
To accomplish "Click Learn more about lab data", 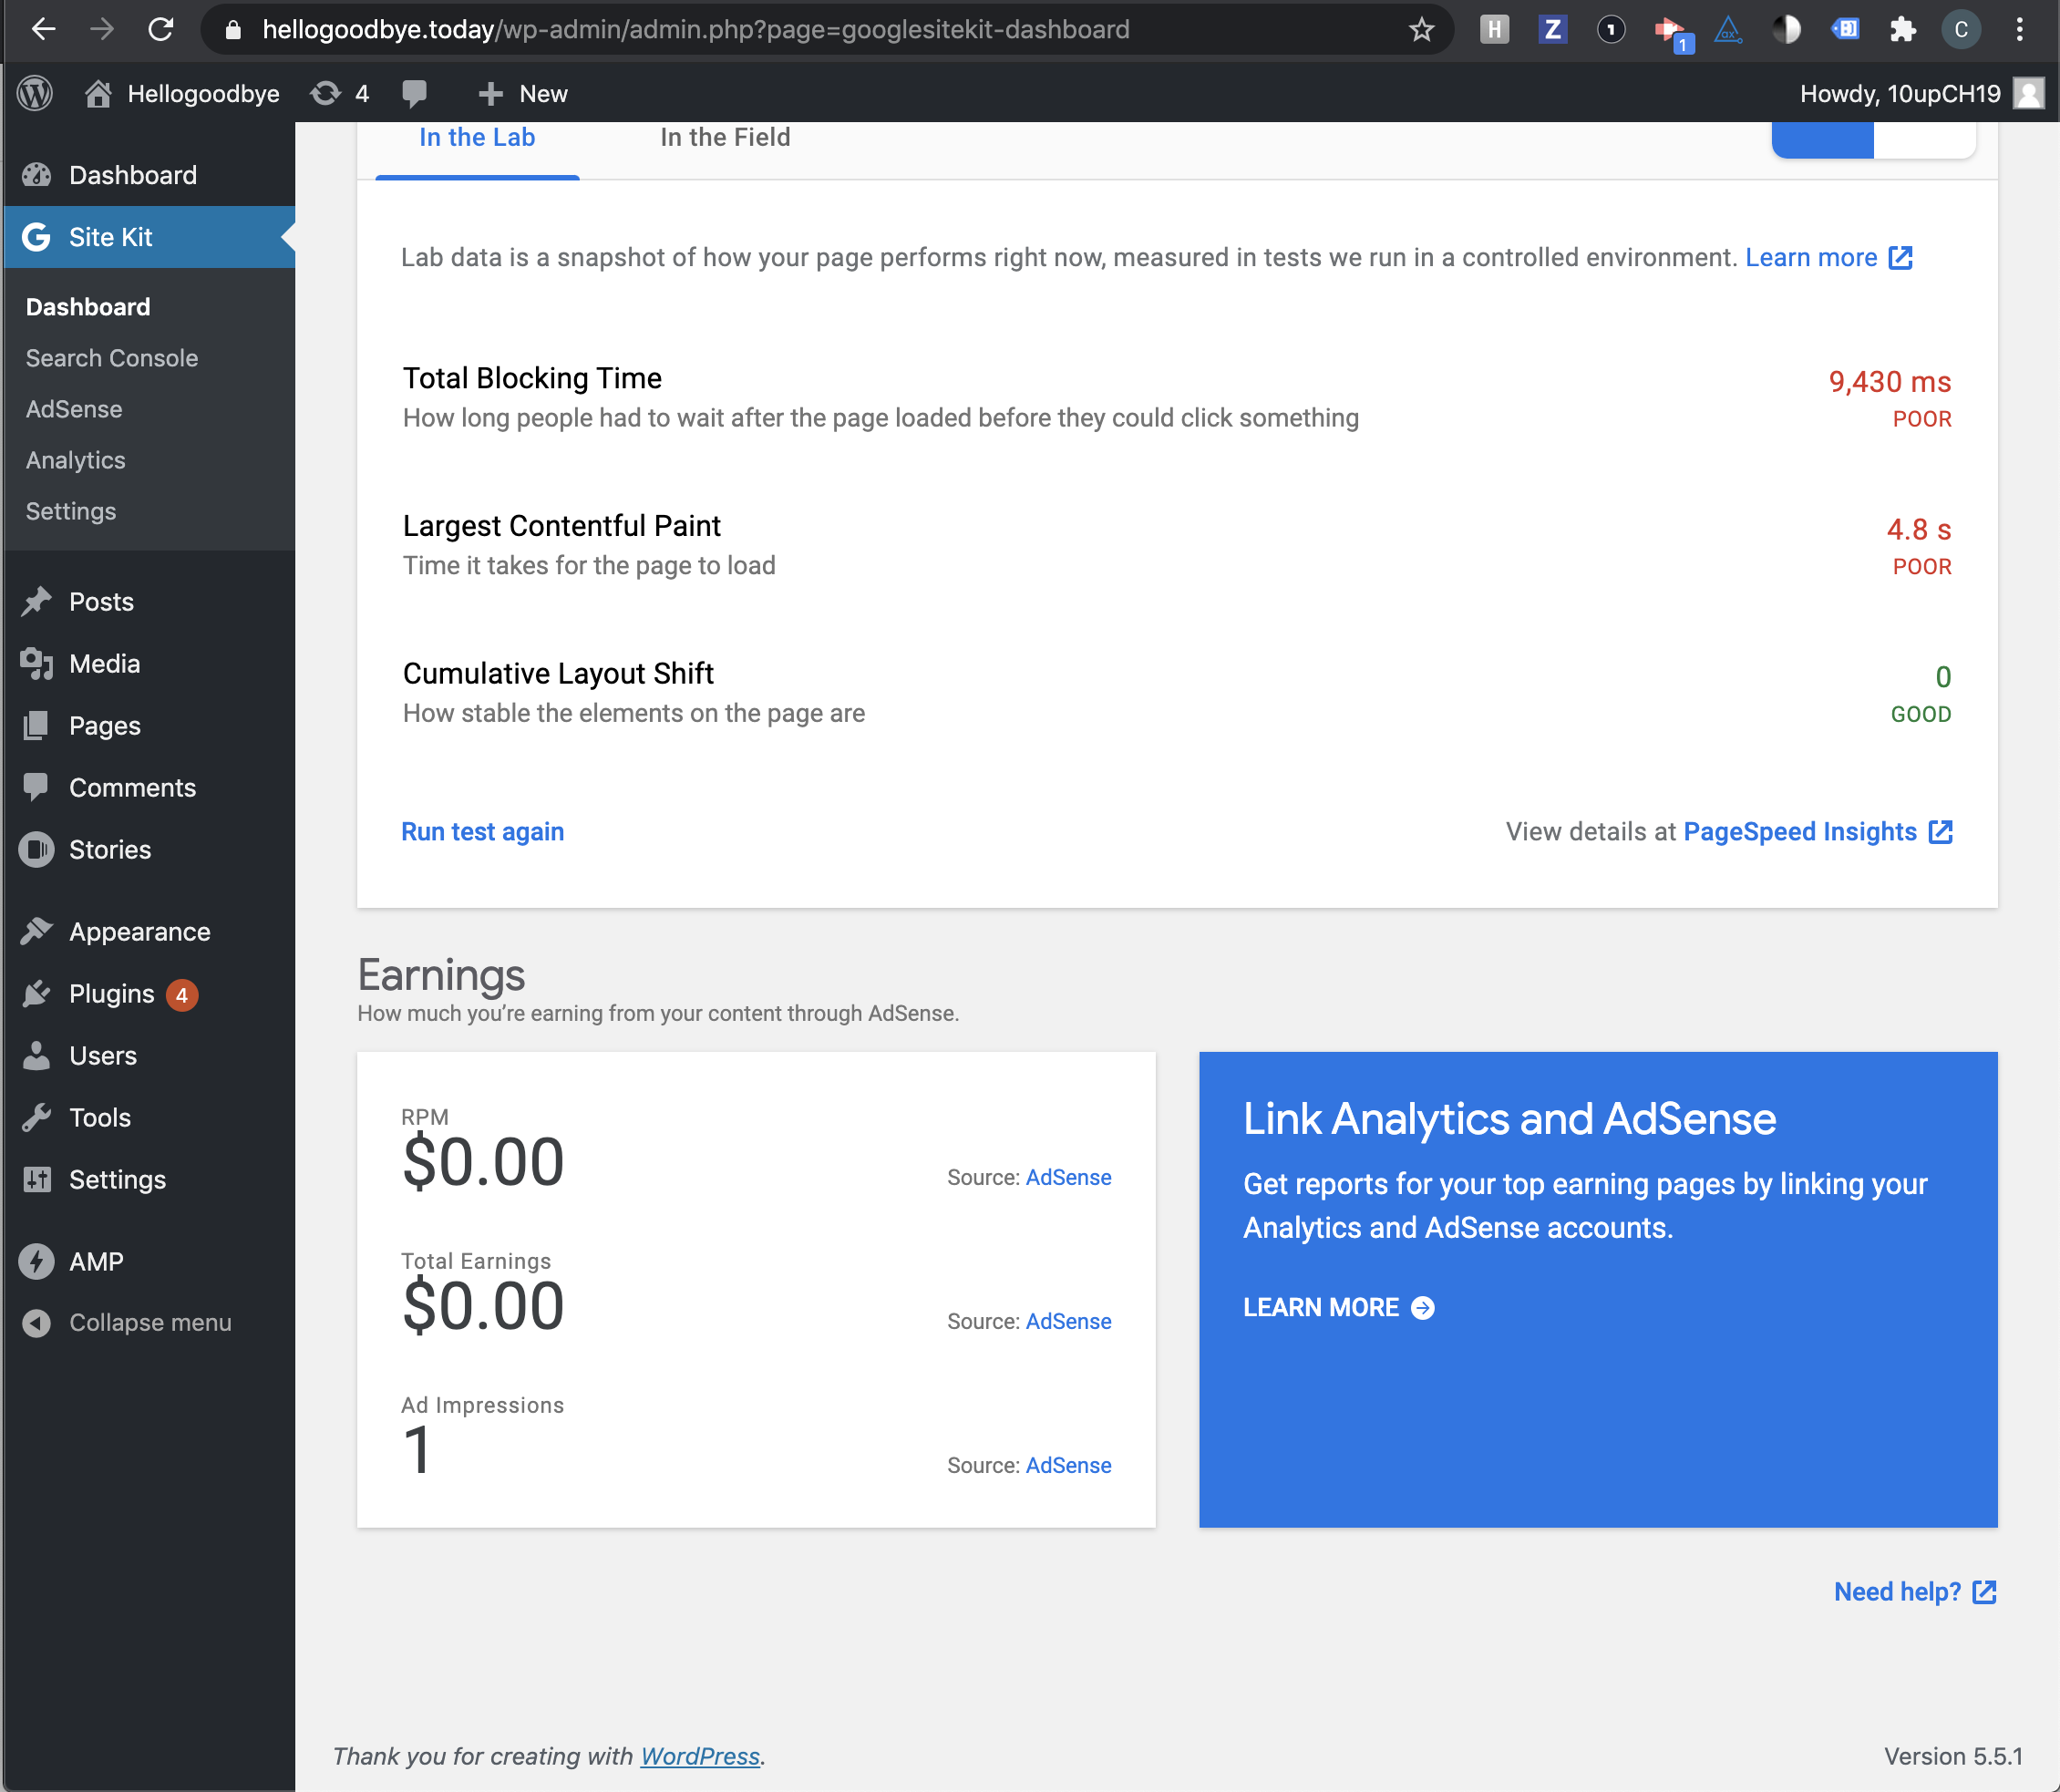I will (1829, 258).
